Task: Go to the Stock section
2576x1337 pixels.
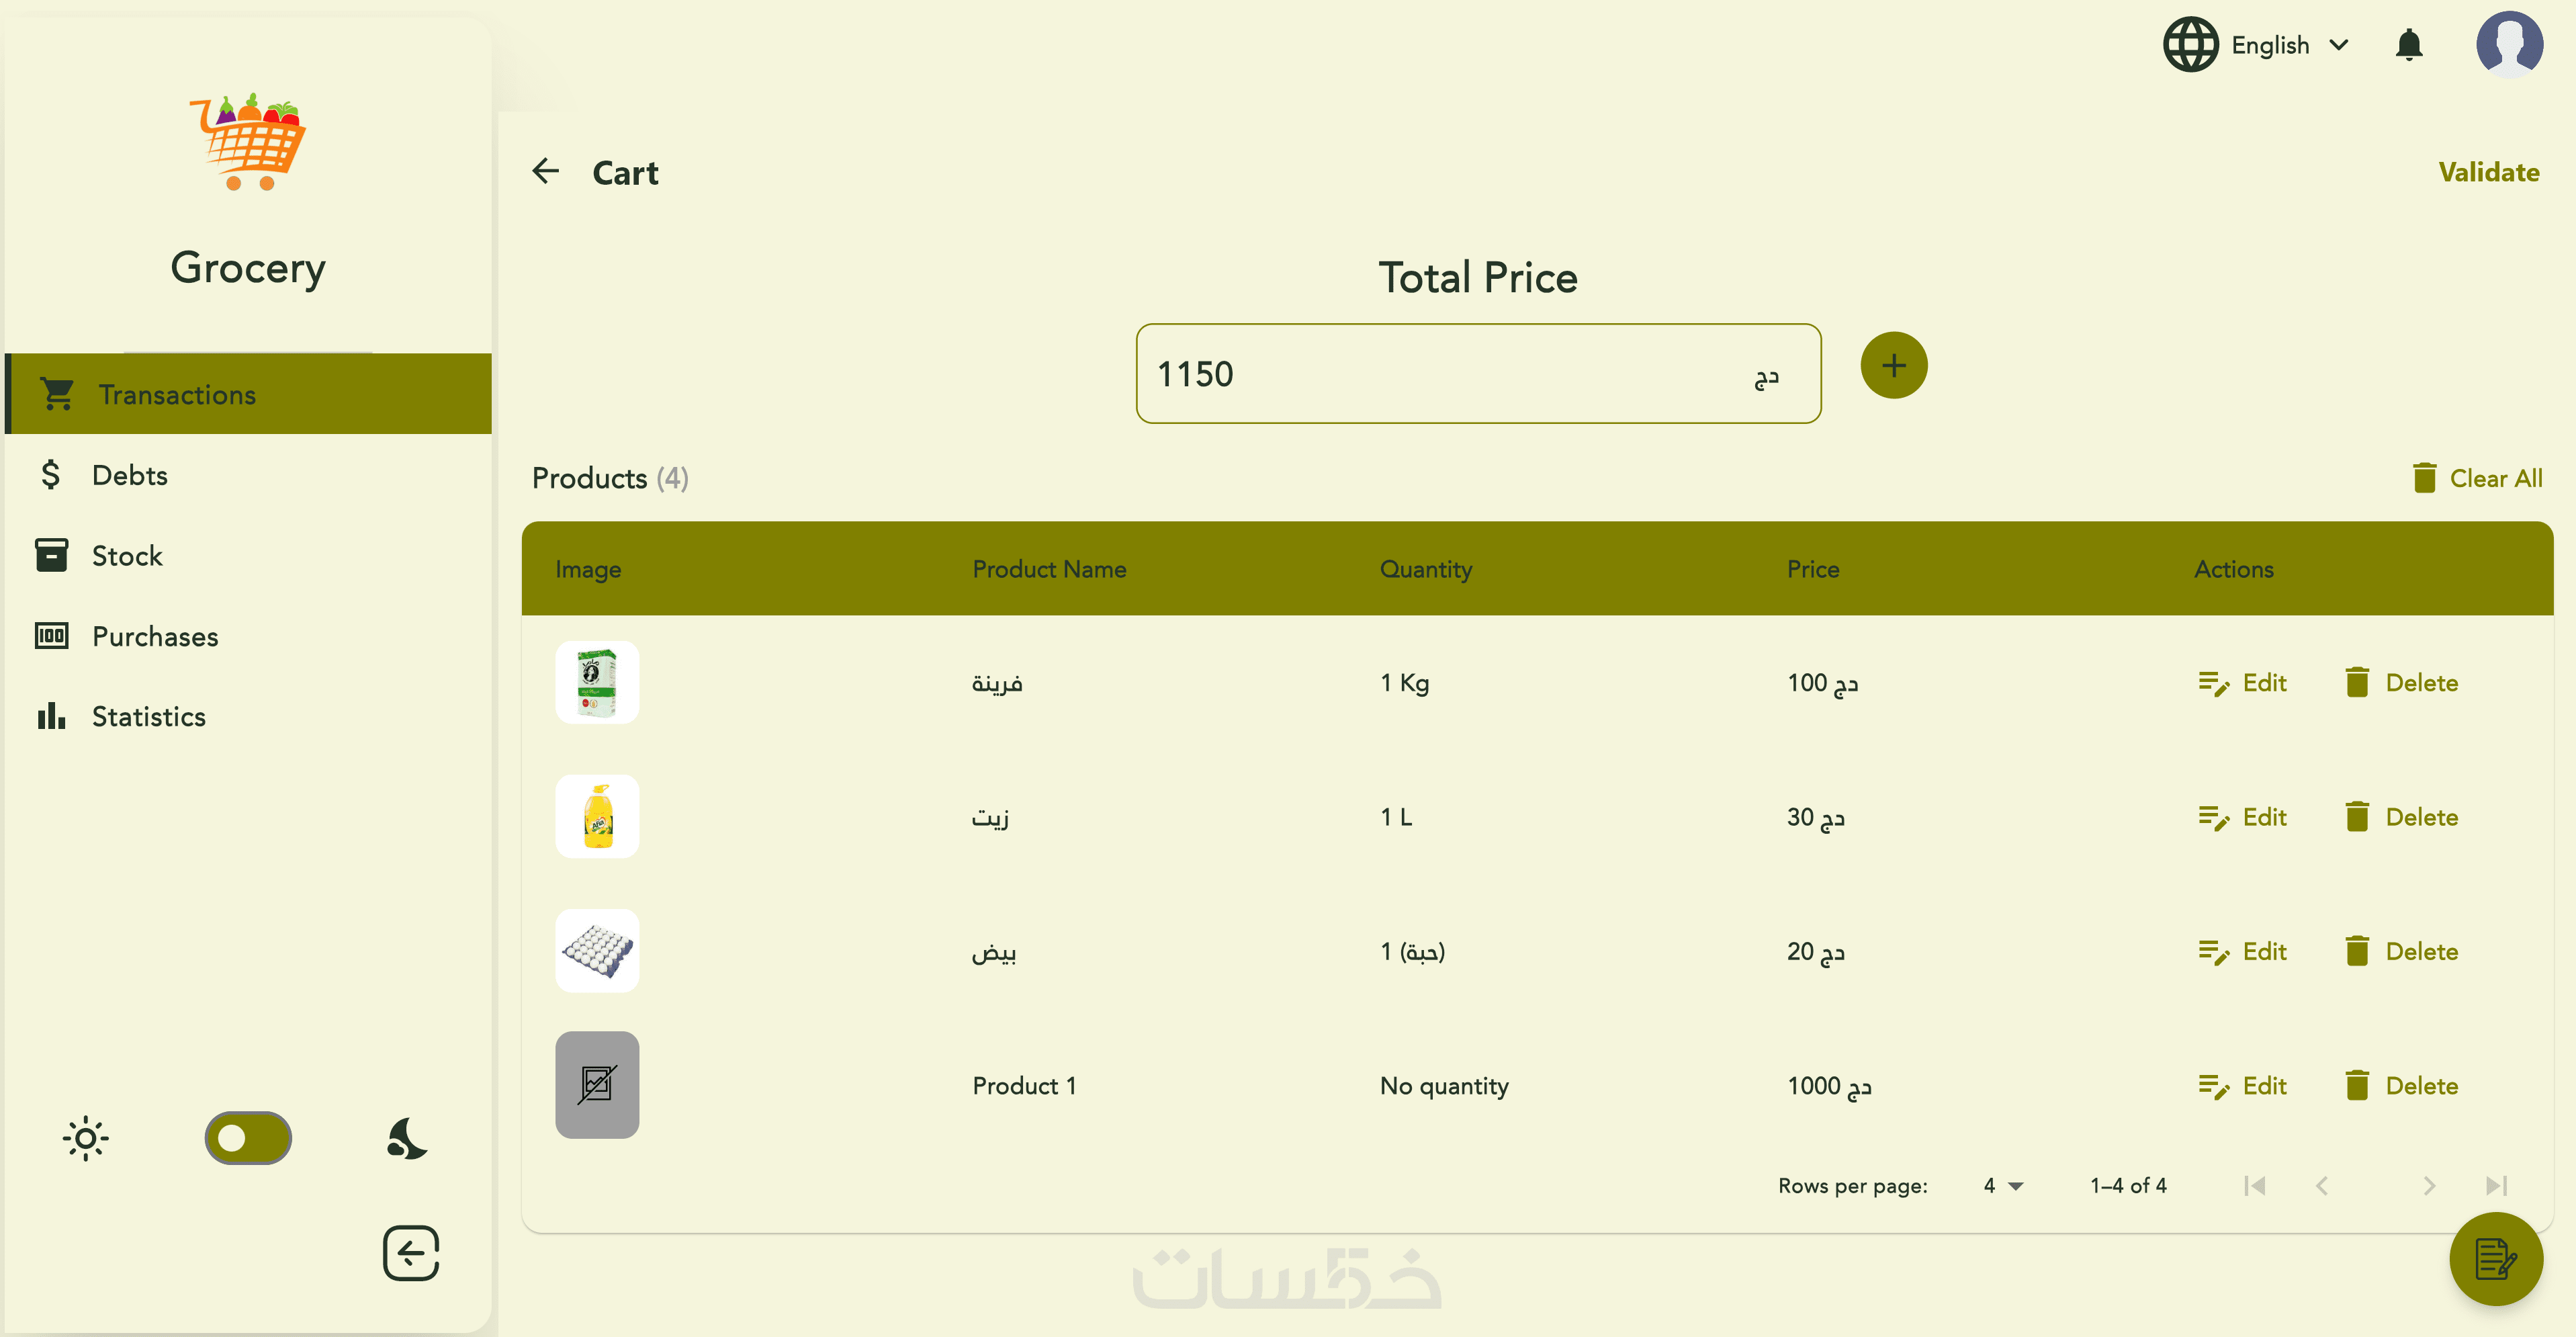Action: point(127,556)
